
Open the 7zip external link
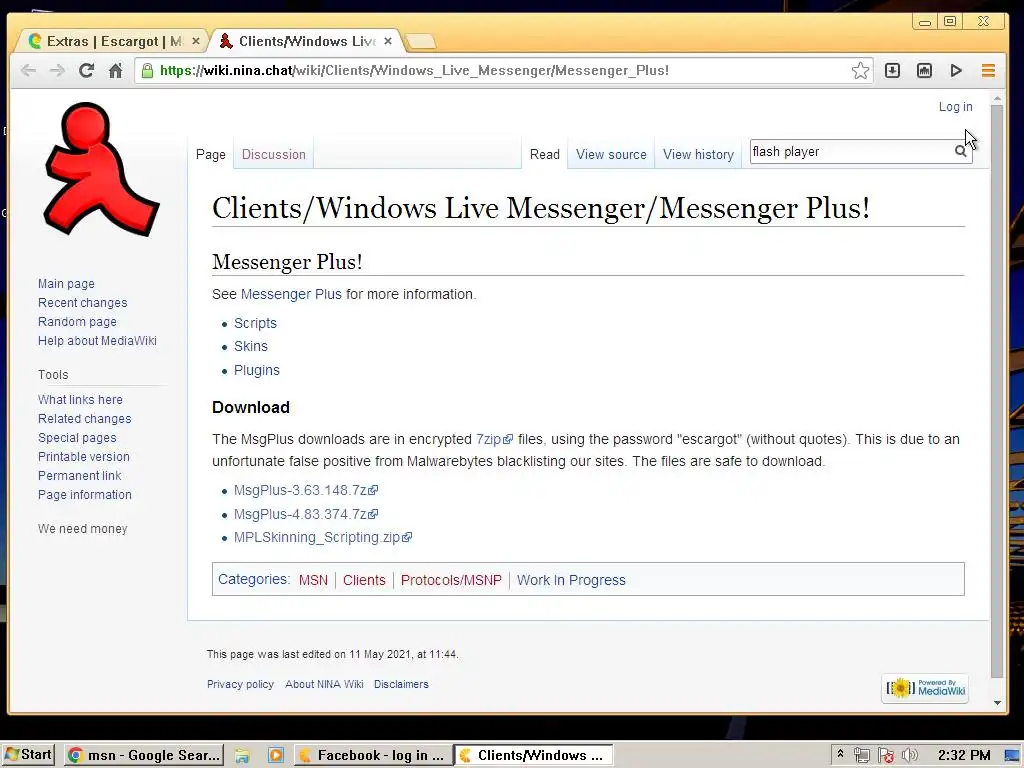point(494,440)
